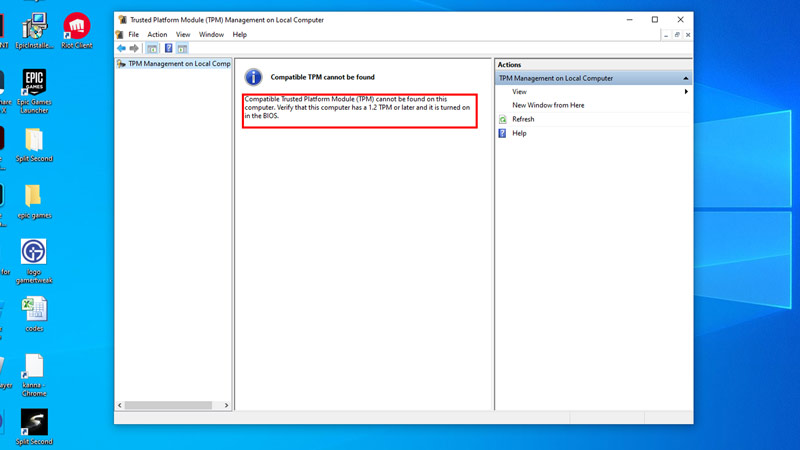Image resolution: width=800 pixels, height=450 pixels.
Task: Click the left arrow of tree pane scrollbar
Action: point(120,405)
